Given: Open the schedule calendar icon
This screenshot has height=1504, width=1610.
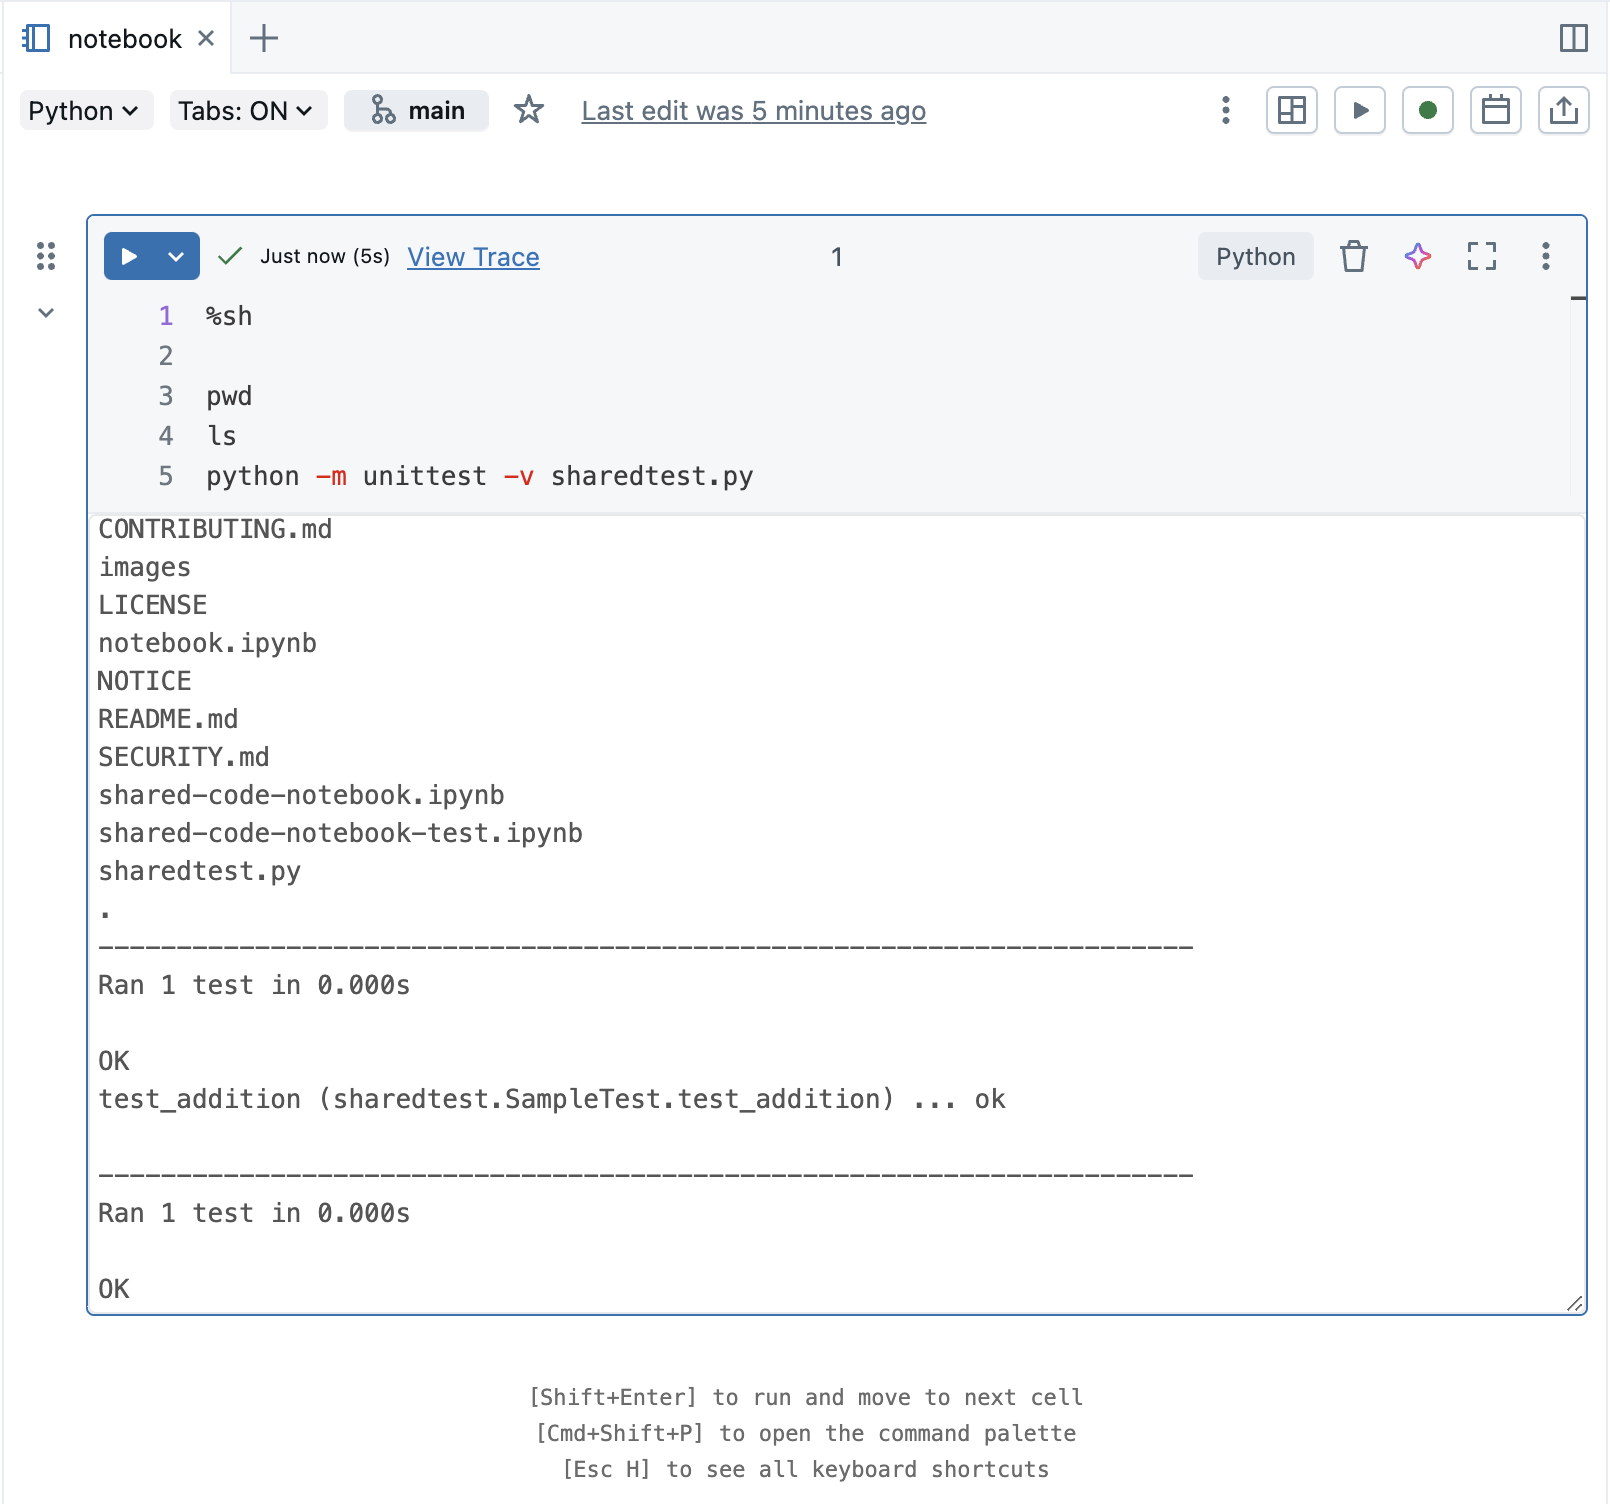Looking at the screenshot, I should (x=1496, y=110).
